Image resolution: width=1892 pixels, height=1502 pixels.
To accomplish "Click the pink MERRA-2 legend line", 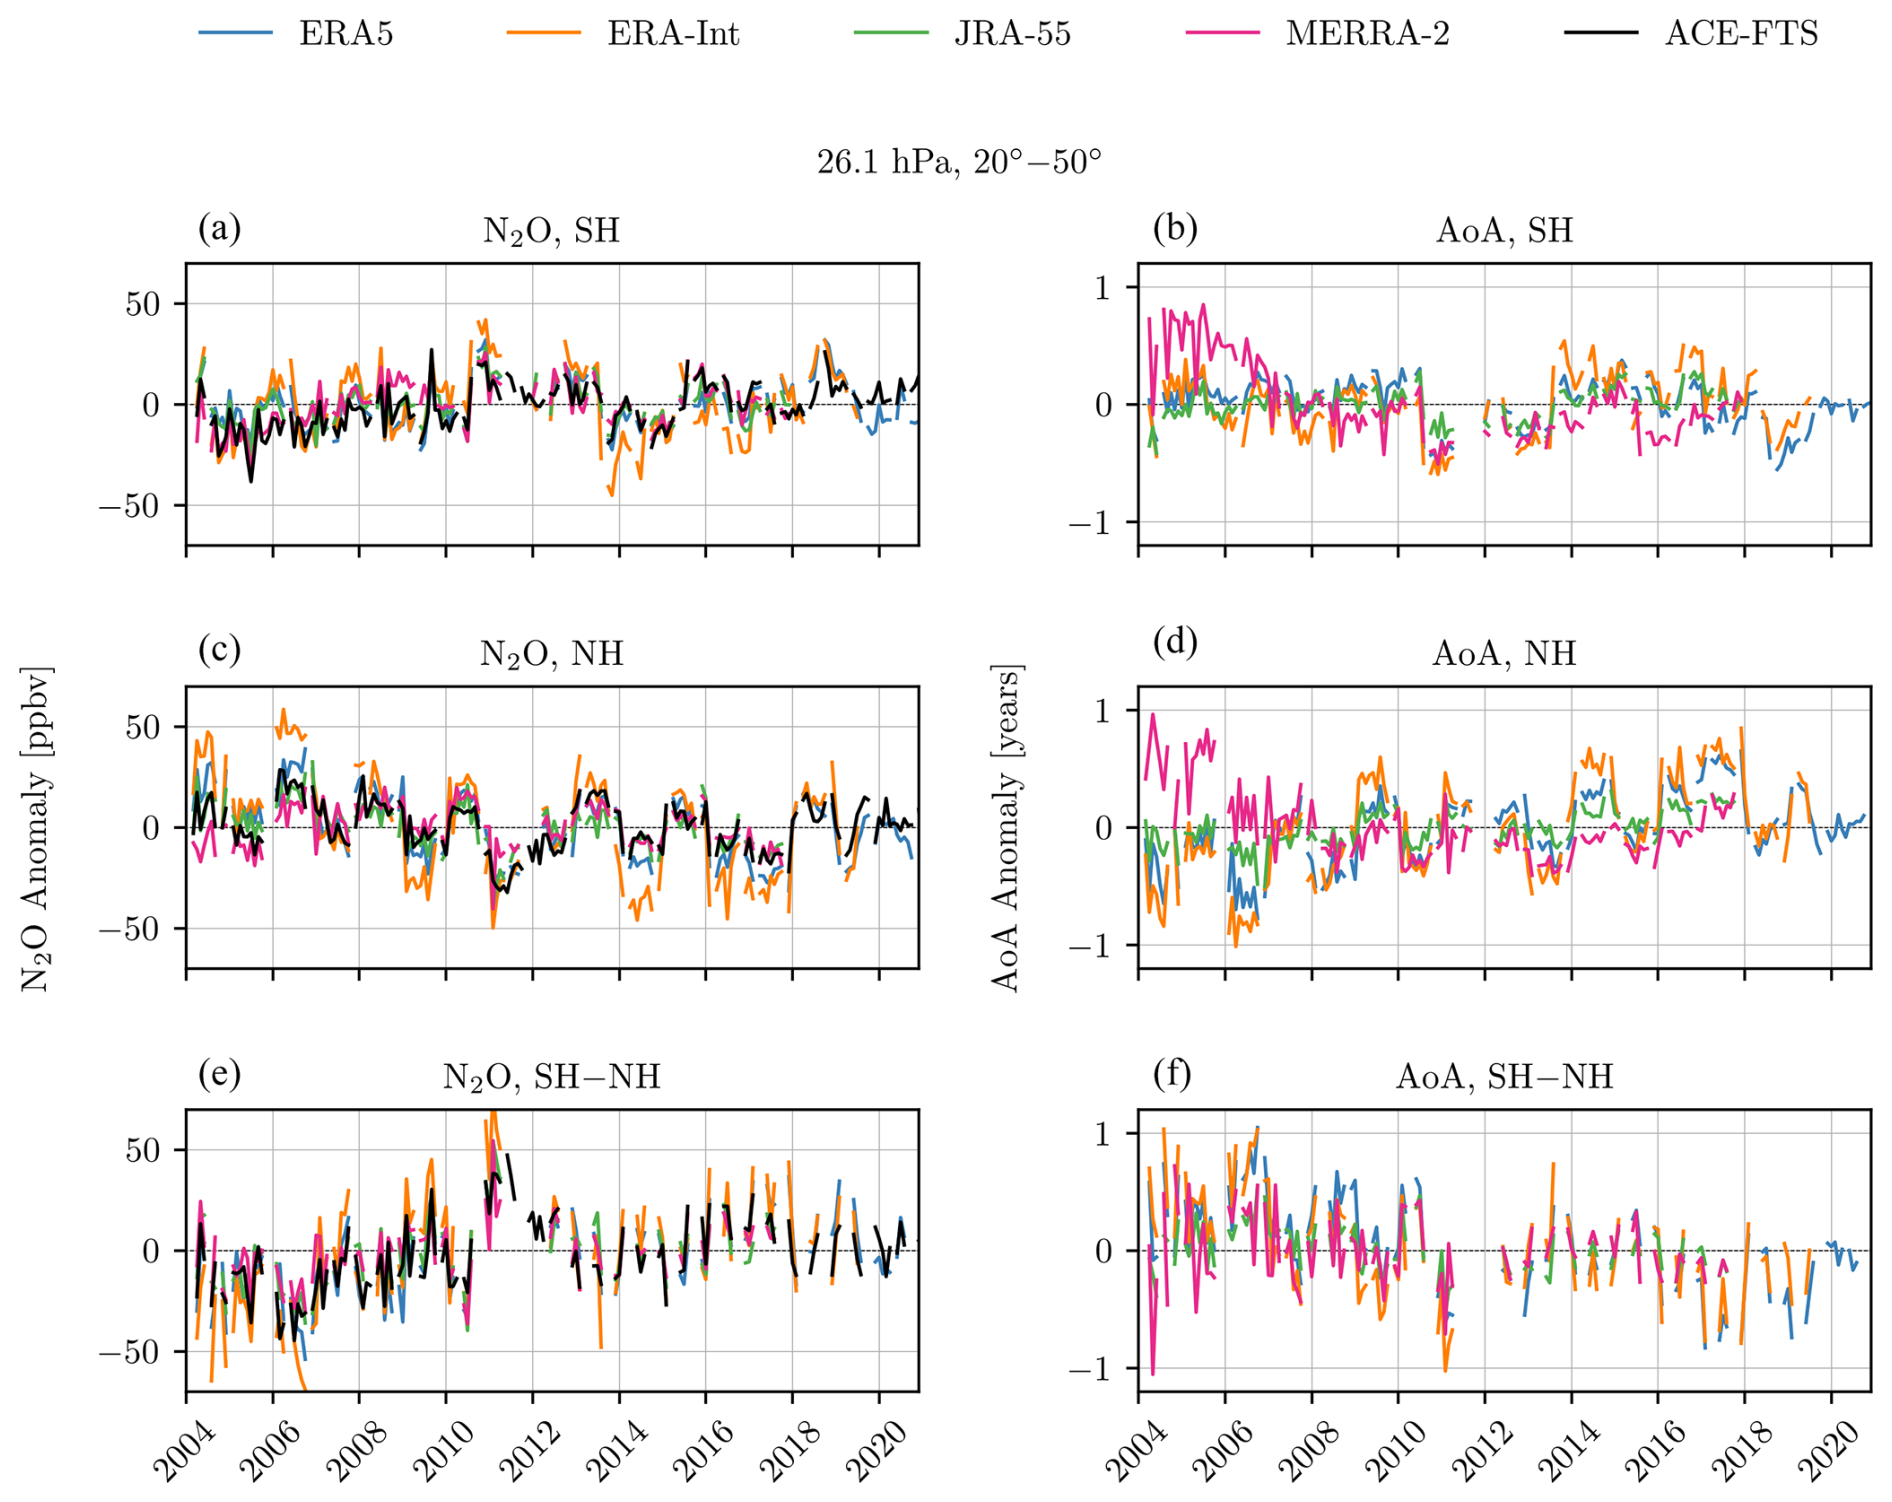I will click(x=1222, y=33).
